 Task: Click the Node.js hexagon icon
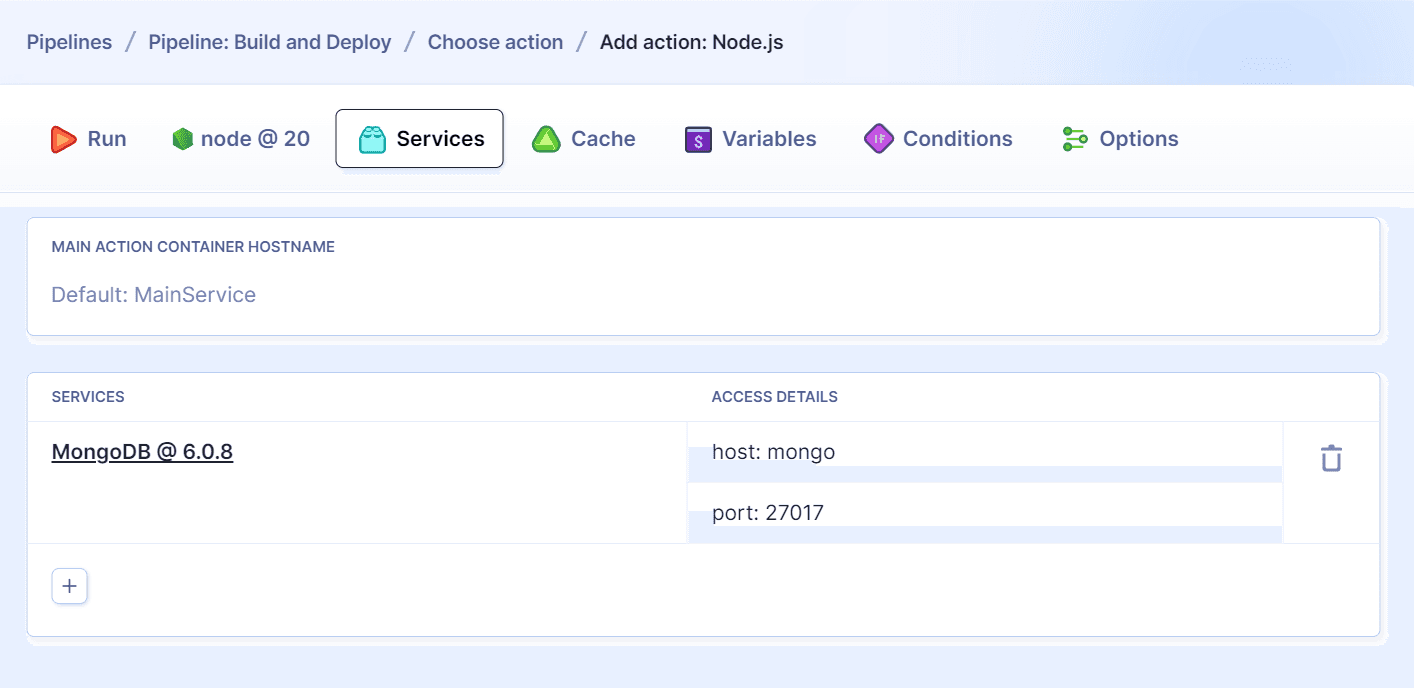(183, 139)
